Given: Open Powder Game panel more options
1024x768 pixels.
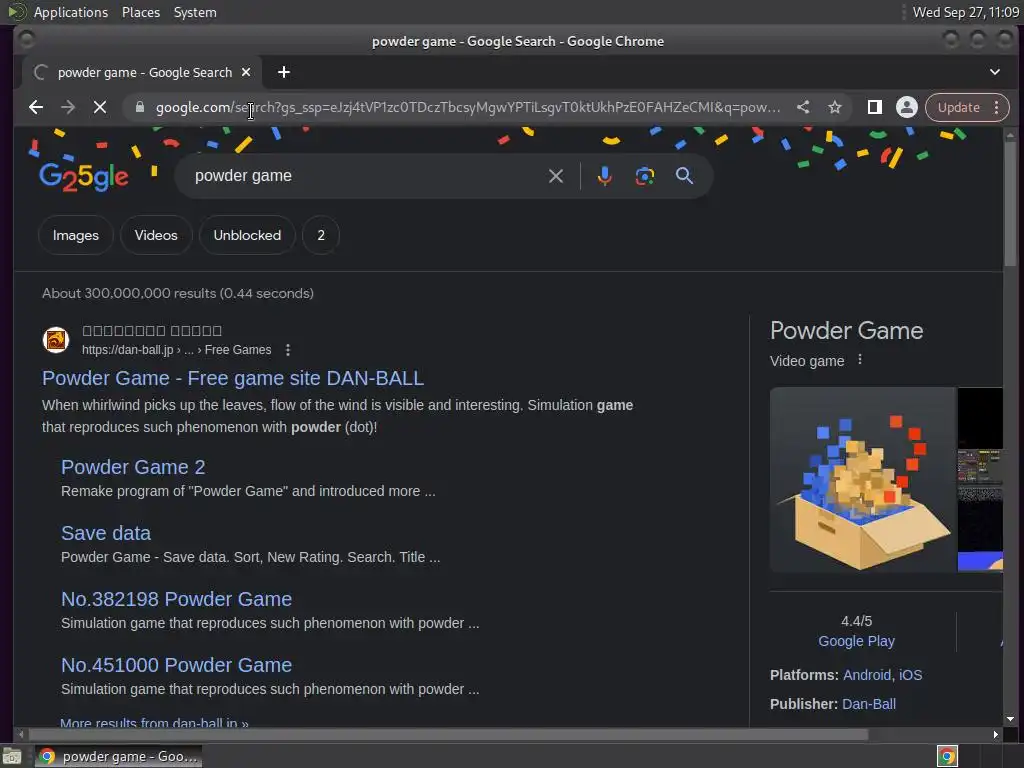Looking at the screenshot, I should click(860, 360).
